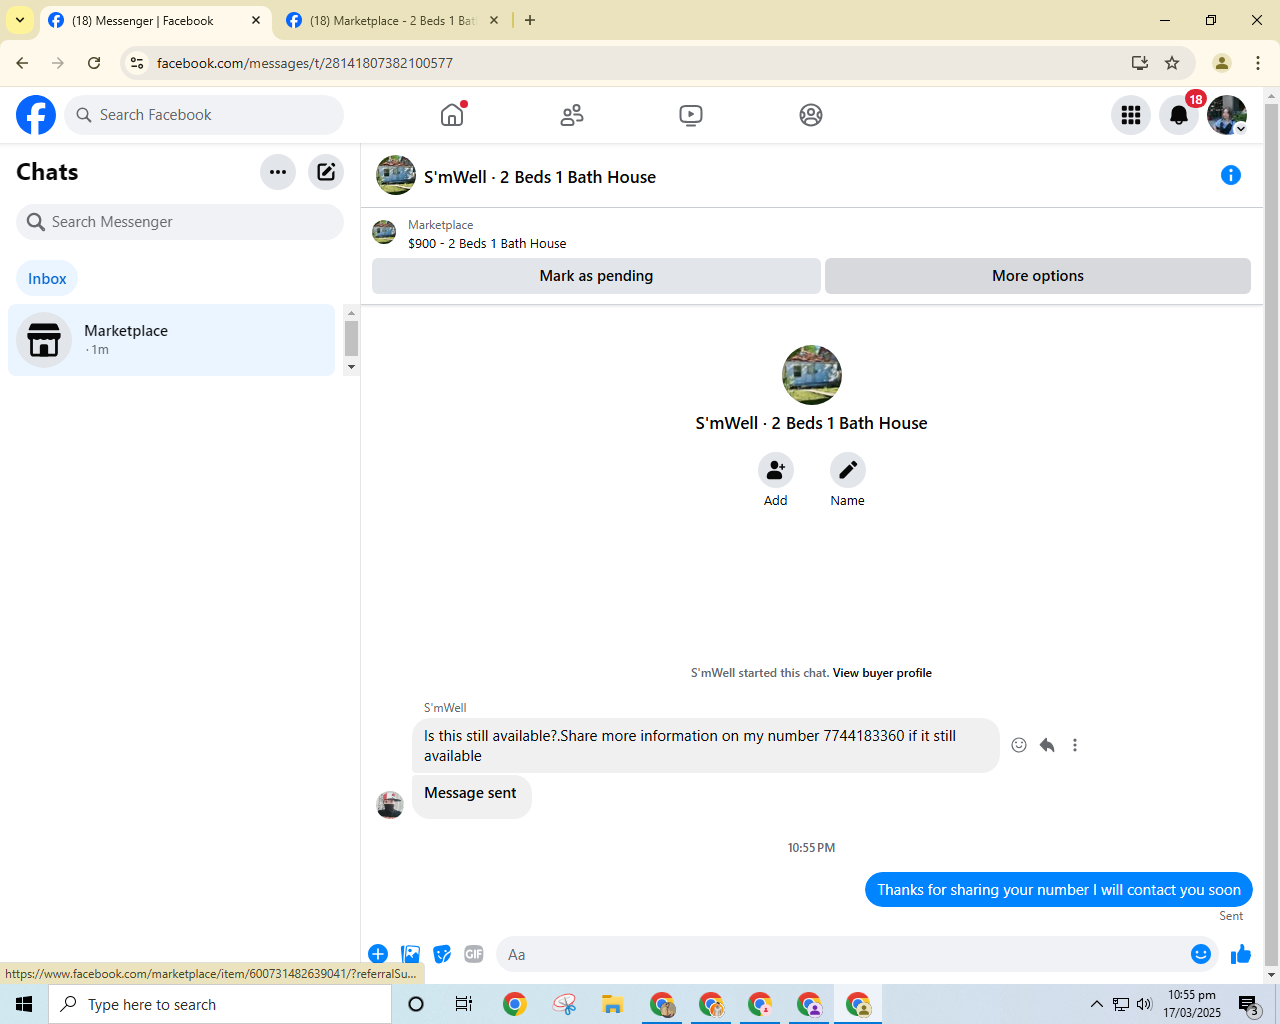This screenshot has height=1024, width=1280.
Task: Show hidden system tray icons
Action: (1097, 1004)
